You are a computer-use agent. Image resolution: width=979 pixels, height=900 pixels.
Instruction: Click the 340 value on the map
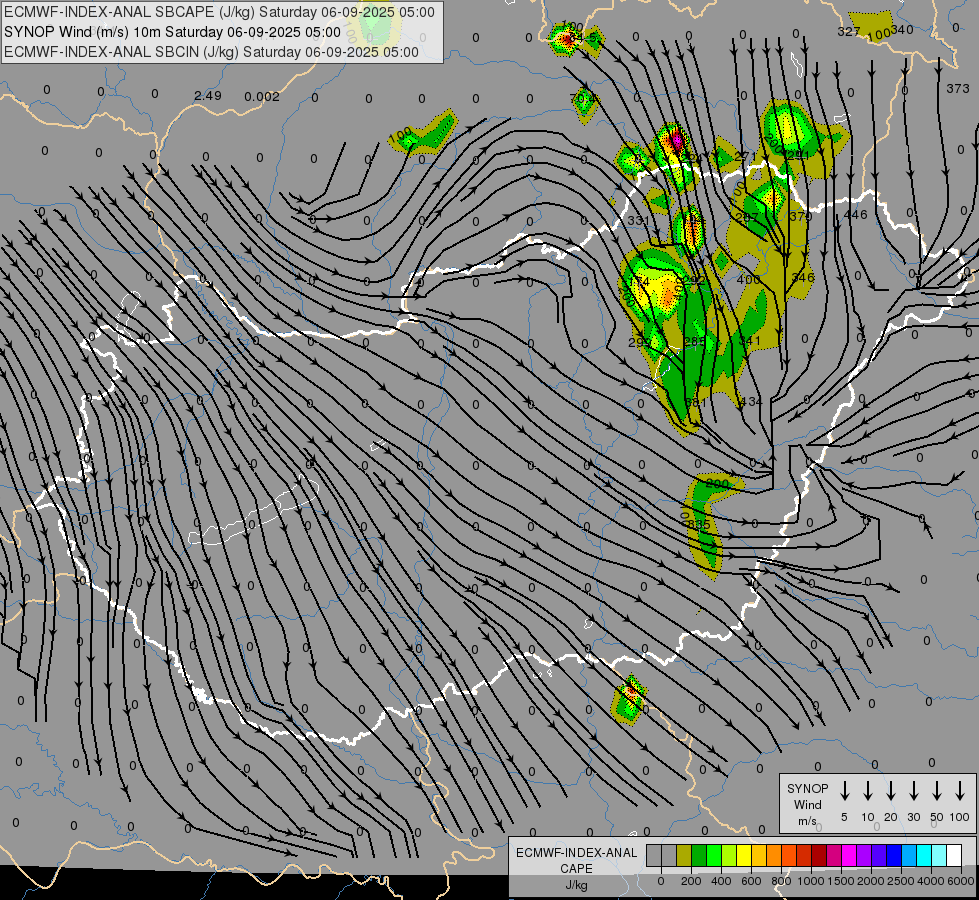click(x=902, y=29)
